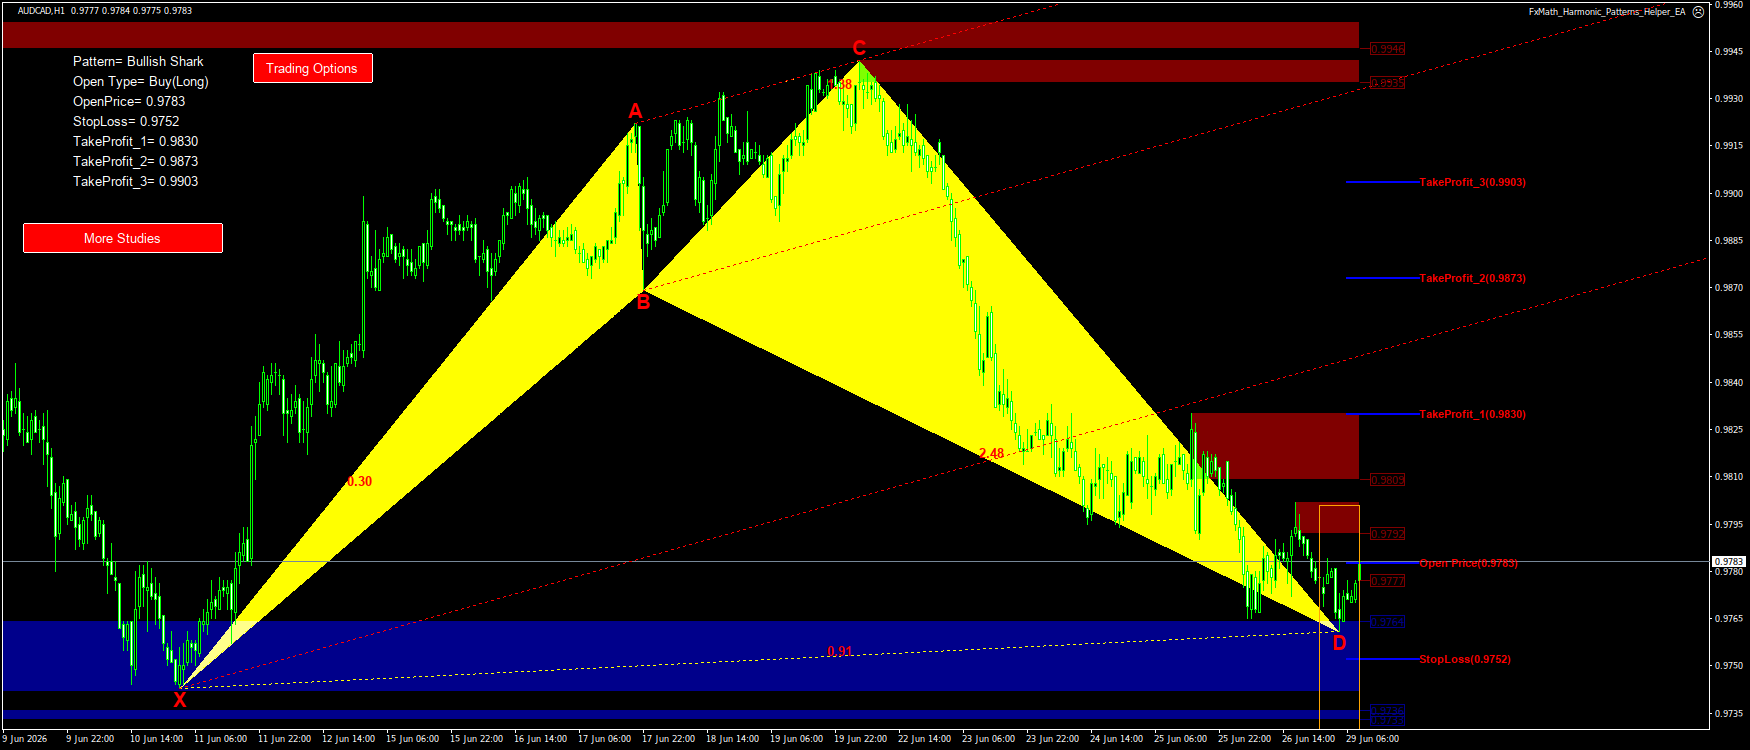Click the 17 Jun 22:00 time axis label

tap(669, 739)
